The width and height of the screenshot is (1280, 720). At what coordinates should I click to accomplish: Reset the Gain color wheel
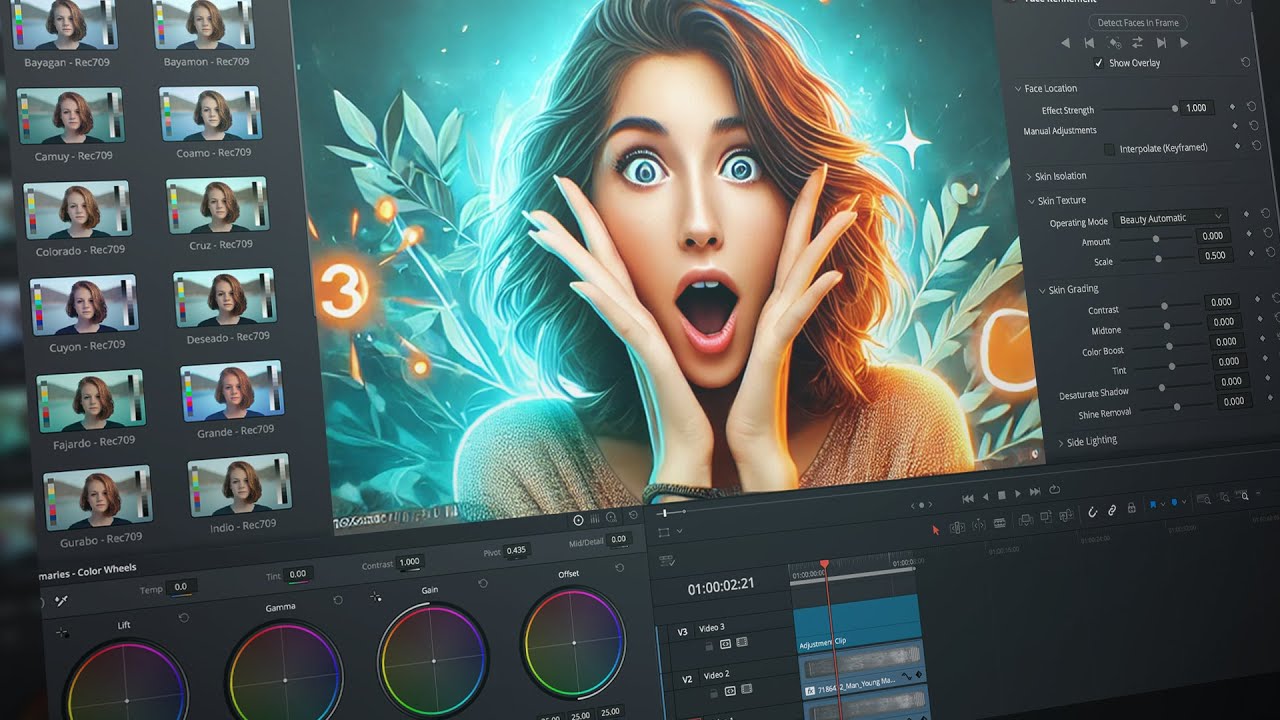coord(483,583)
